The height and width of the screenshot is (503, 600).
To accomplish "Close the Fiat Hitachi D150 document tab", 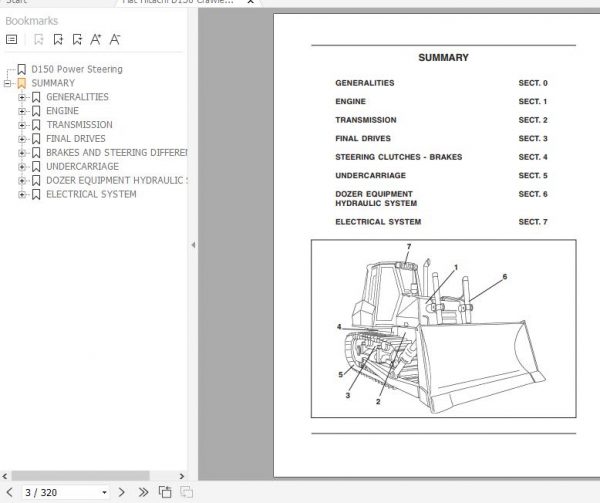I will (251, 2).
